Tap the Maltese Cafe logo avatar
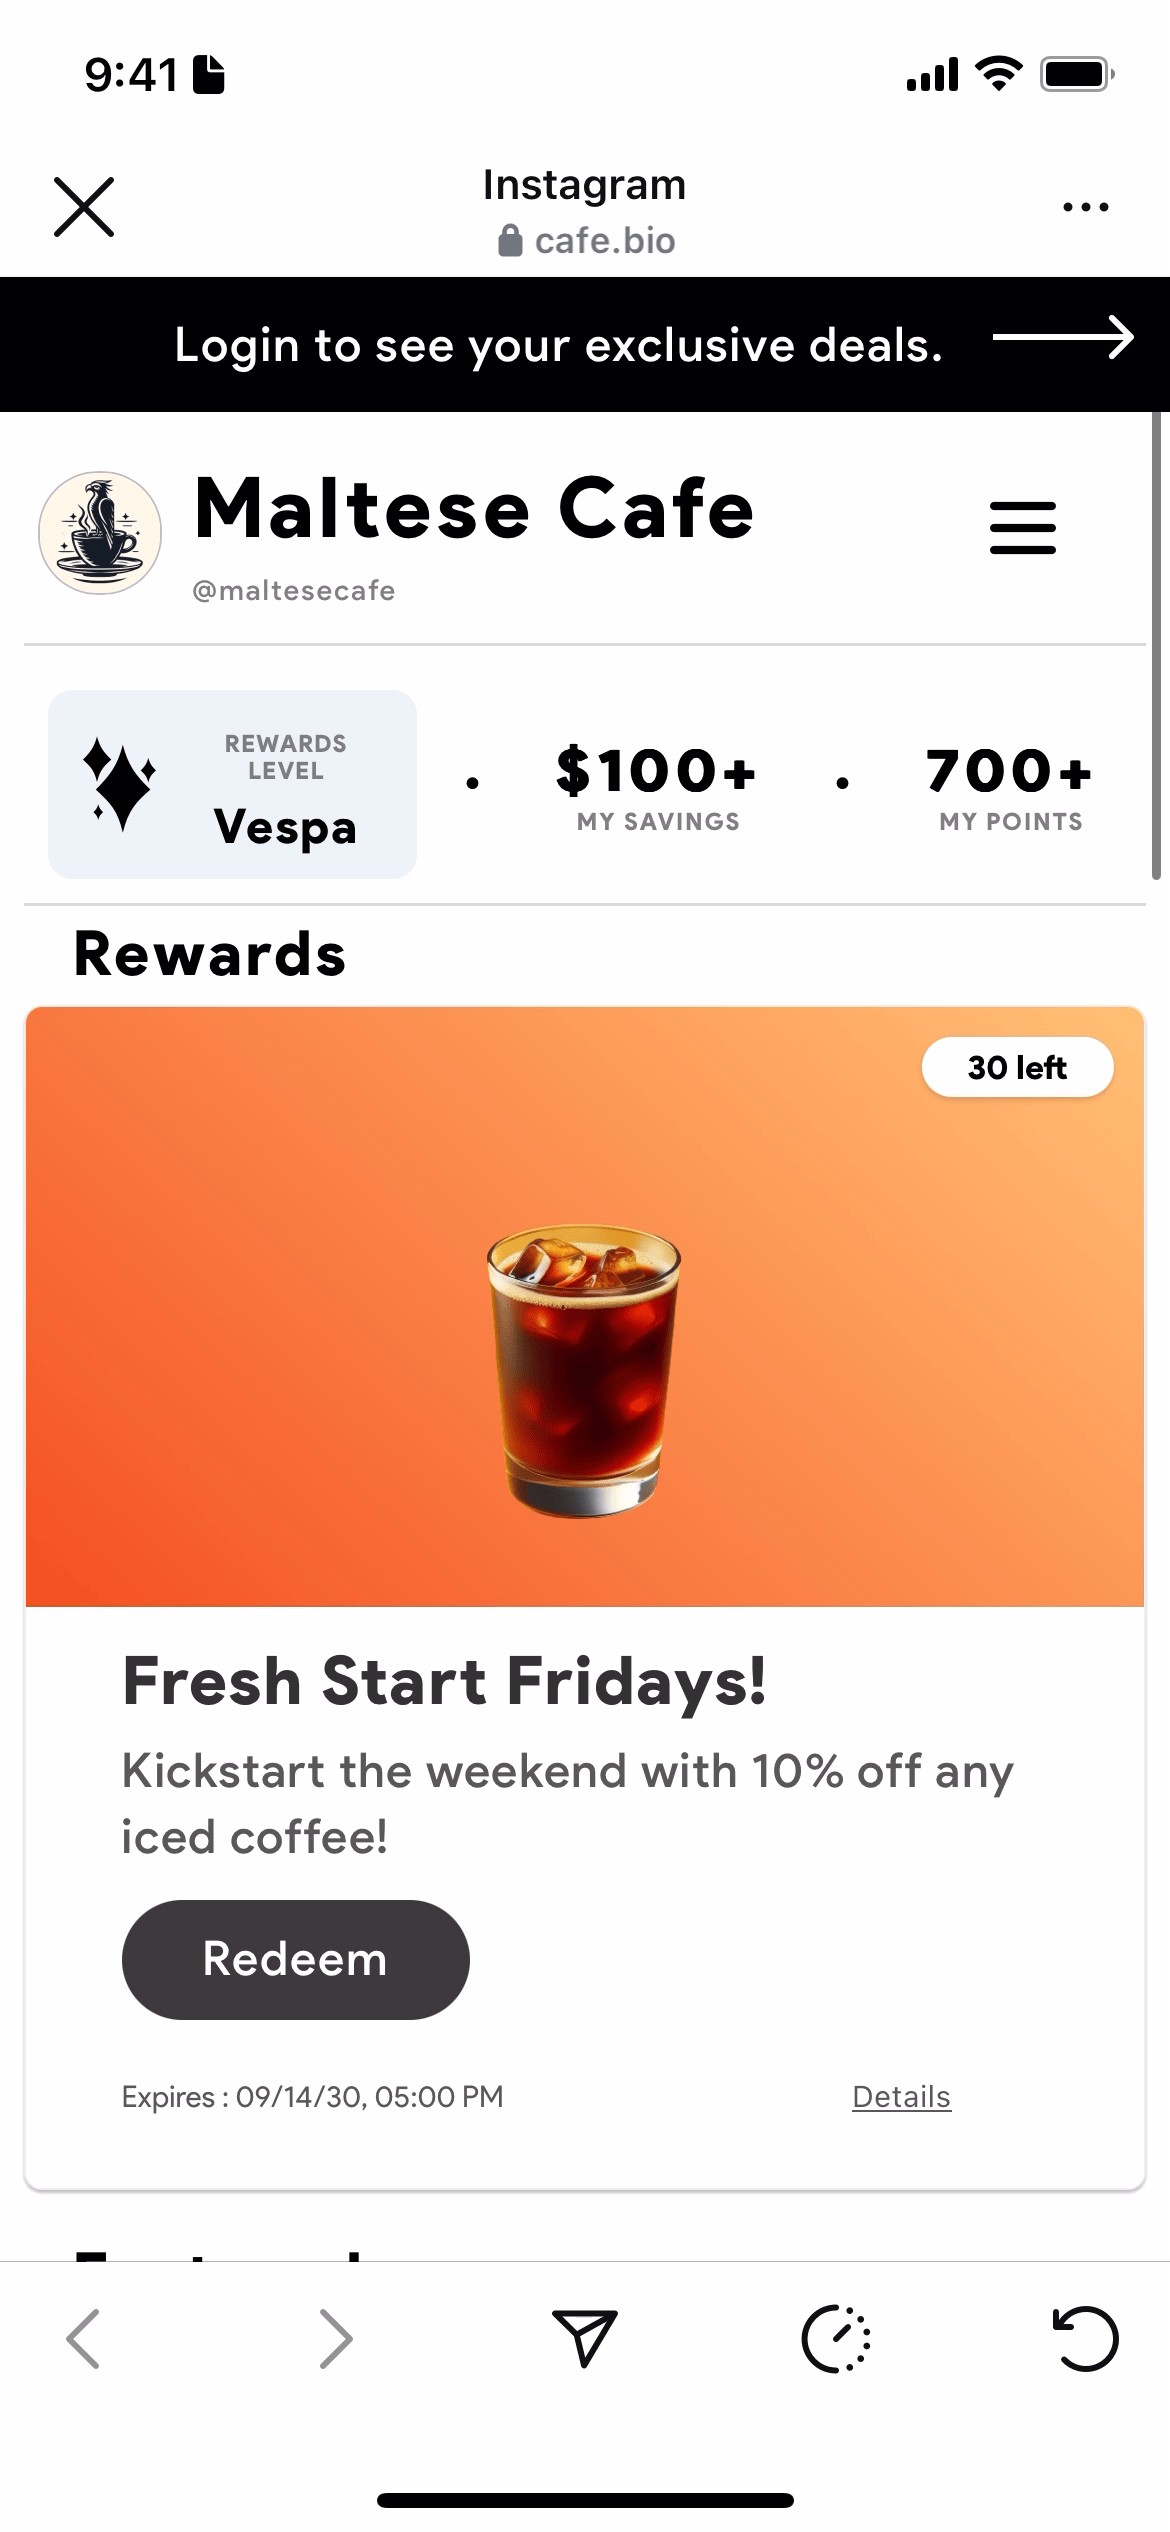Image resolution: width=1170 pixels, height=2532 pixels. 100,533
